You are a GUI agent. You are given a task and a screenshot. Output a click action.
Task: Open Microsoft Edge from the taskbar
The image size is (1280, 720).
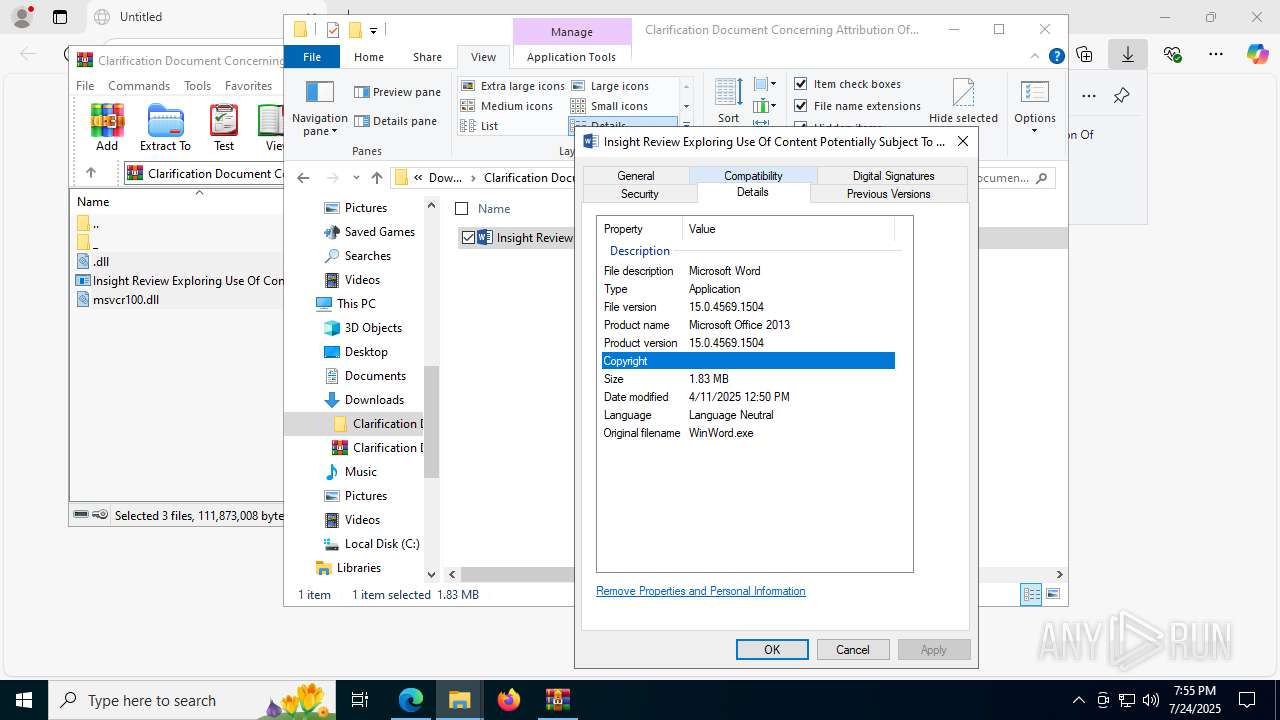411,700
